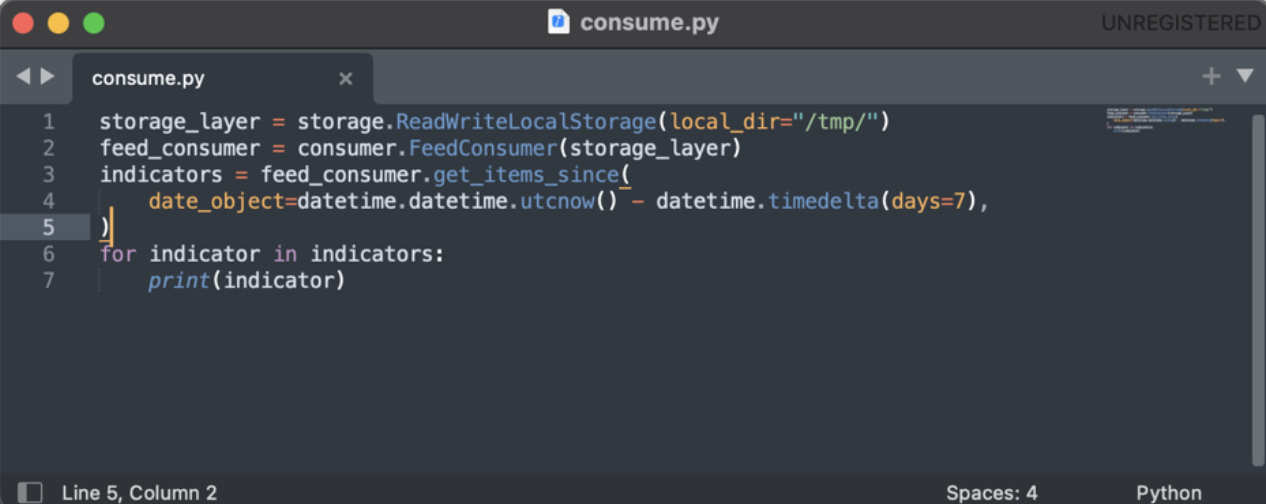The width and height of the screenshot is (1266, 504).
Task: Close the consume.py tab
Action: pos(346,78)
